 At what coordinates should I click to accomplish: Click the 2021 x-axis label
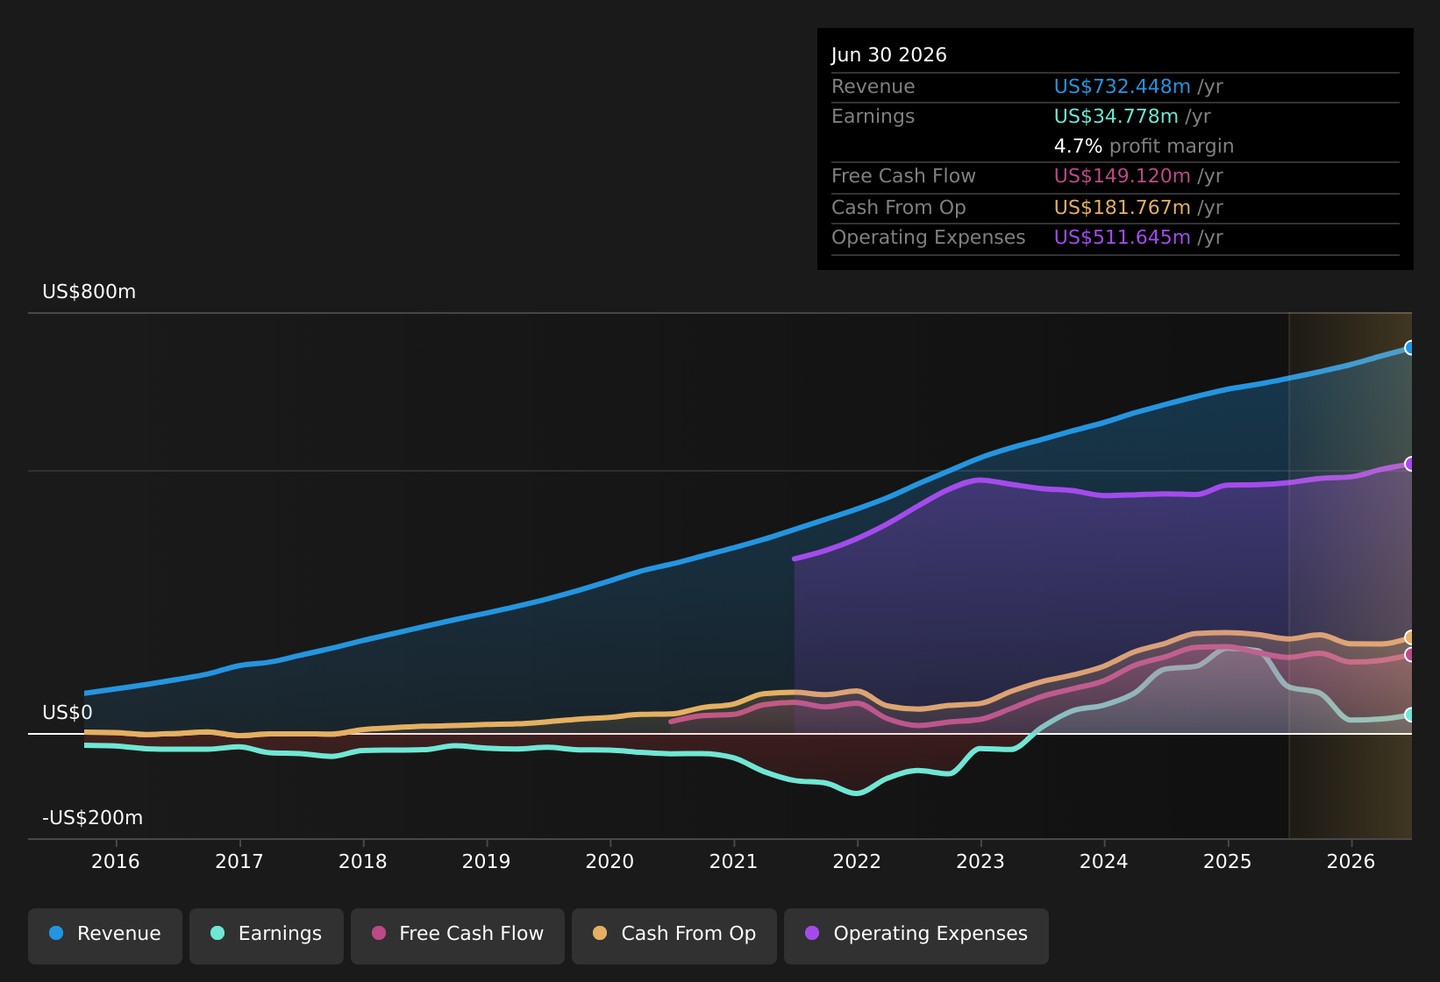pos(733,862)
